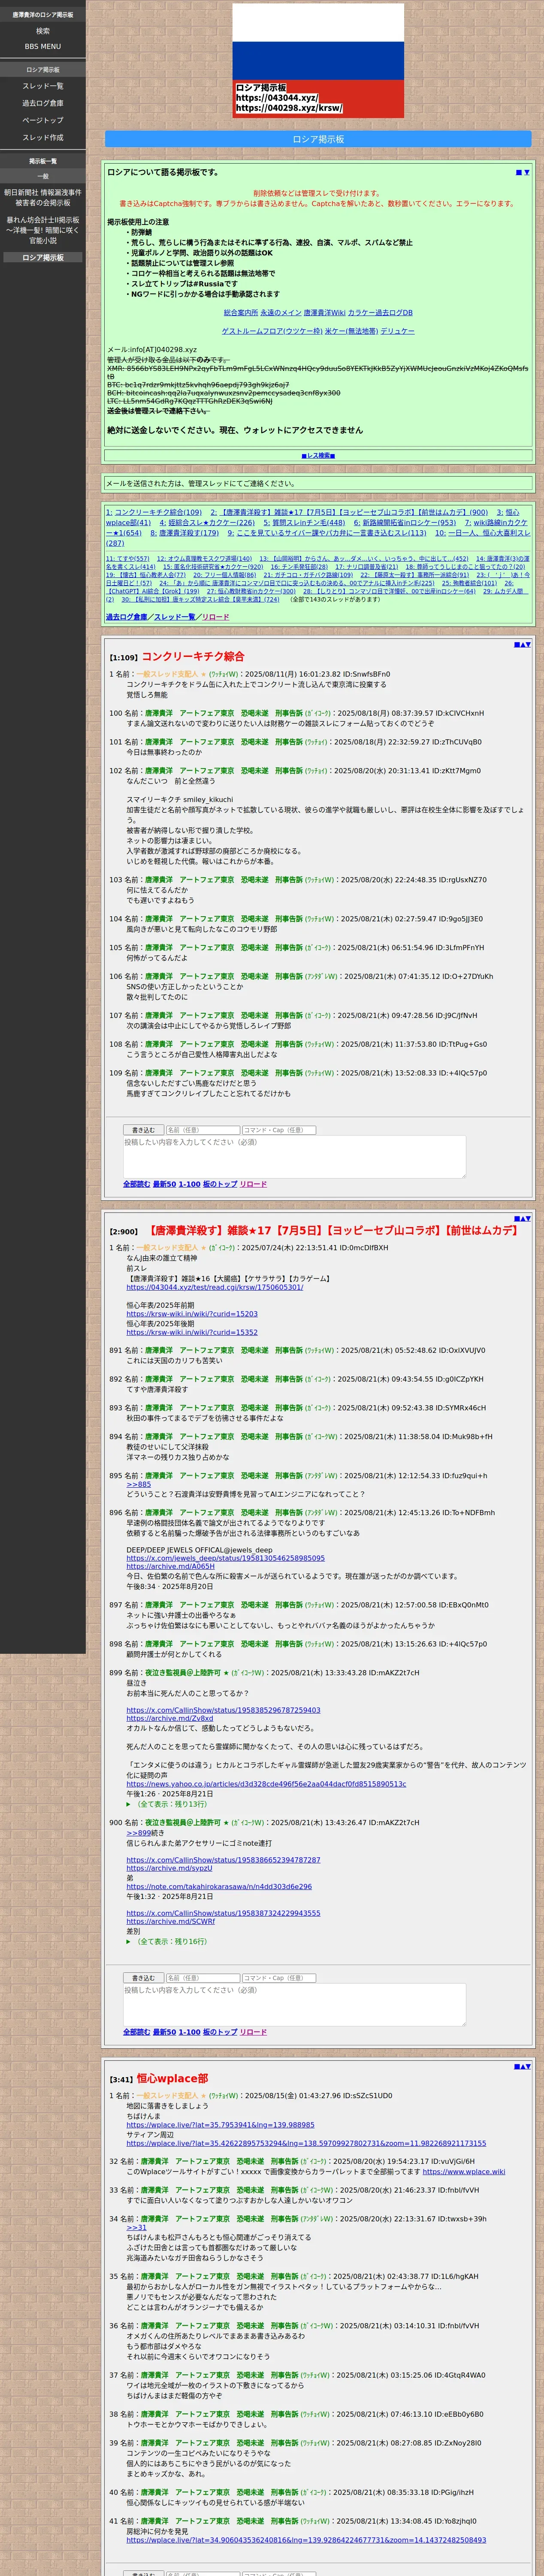Jump to ページトップ from the sidebar
The height and width of the screenshot is (2576, 544).
coord(43,120)
